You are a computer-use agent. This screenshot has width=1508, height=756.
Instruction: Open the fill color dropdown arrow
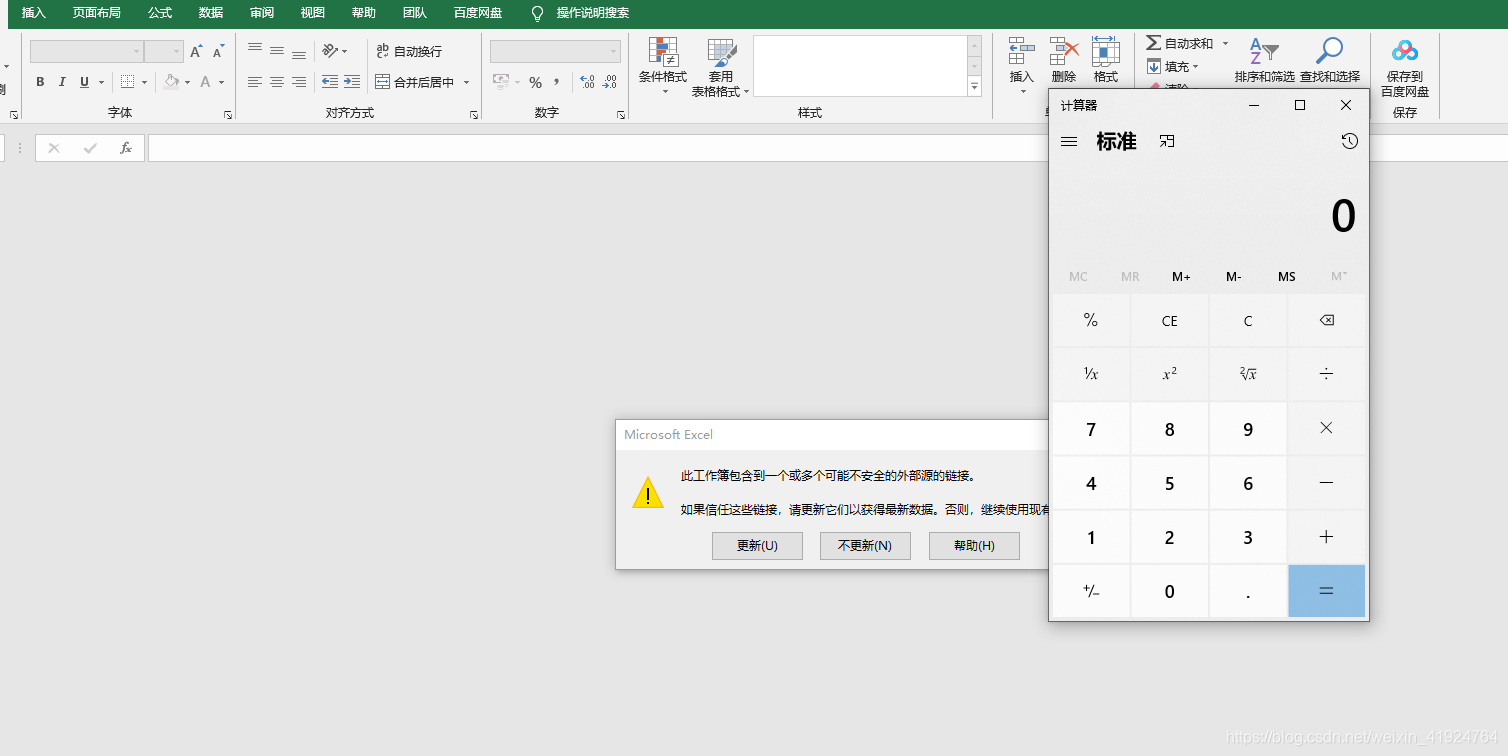[188, 82]
